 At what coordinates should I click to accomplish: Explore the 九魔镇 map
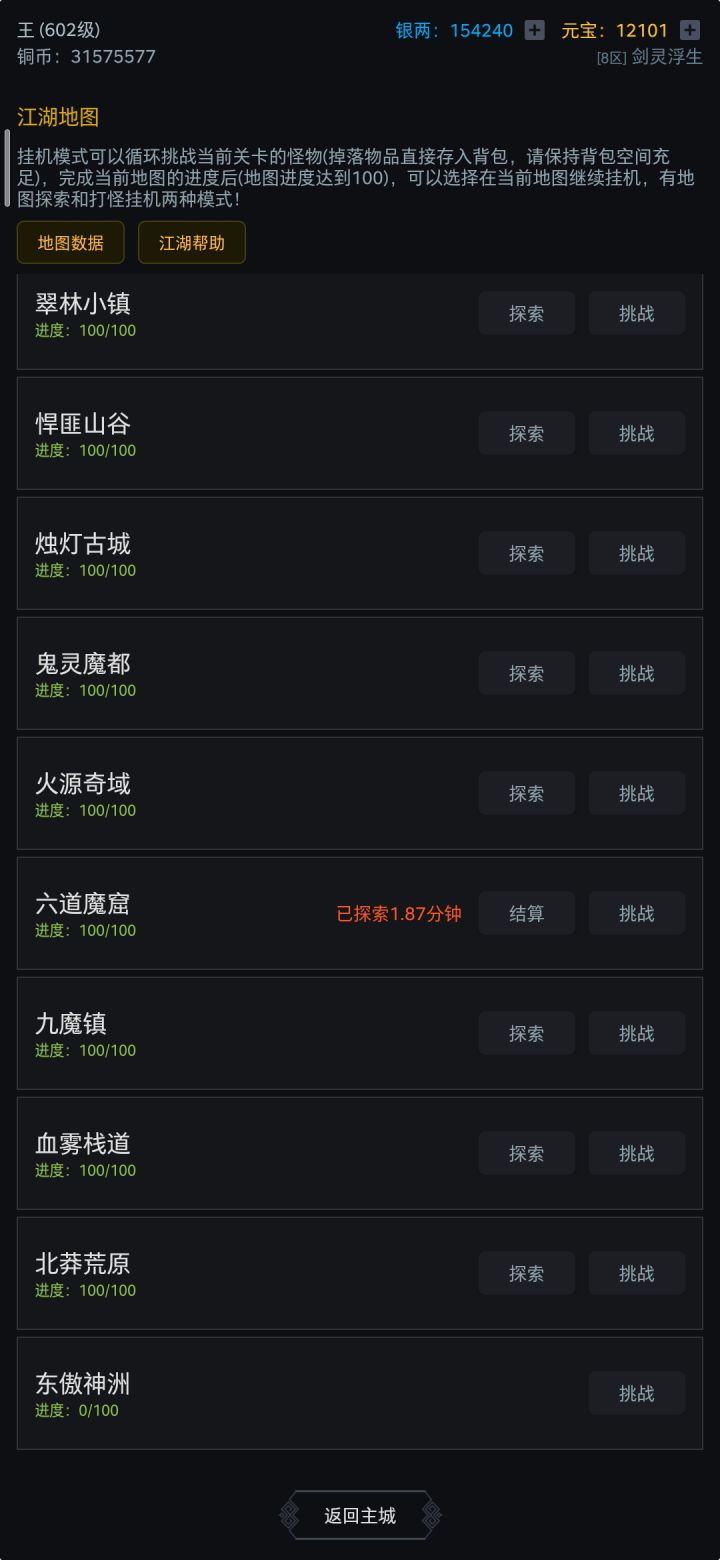point(527,1033)
